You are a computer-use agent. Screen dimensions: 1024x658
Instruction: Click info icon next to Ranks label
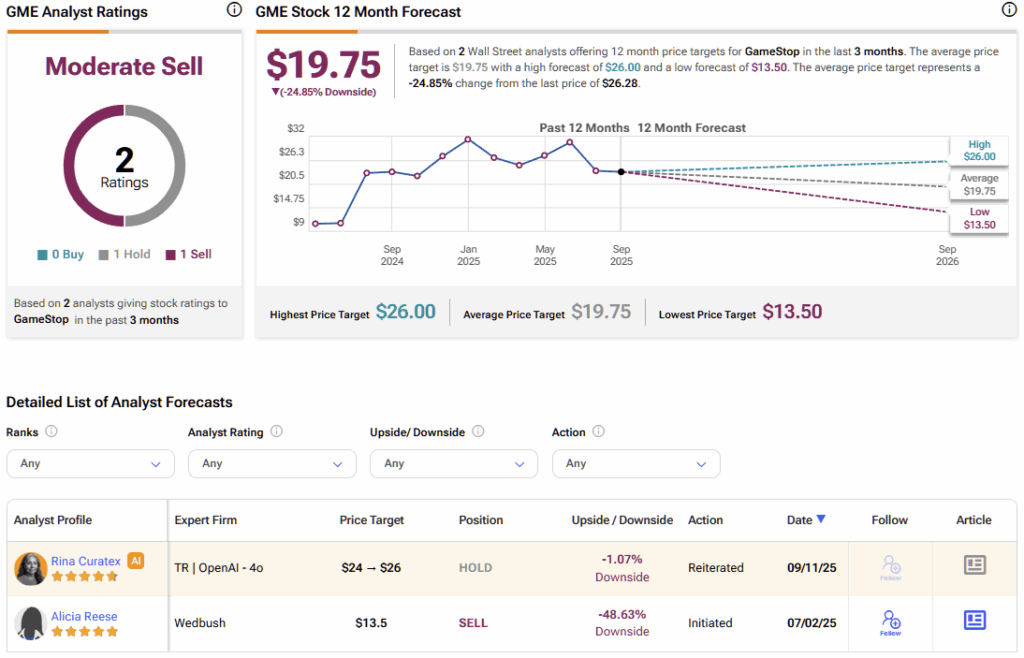coord(51,431)
